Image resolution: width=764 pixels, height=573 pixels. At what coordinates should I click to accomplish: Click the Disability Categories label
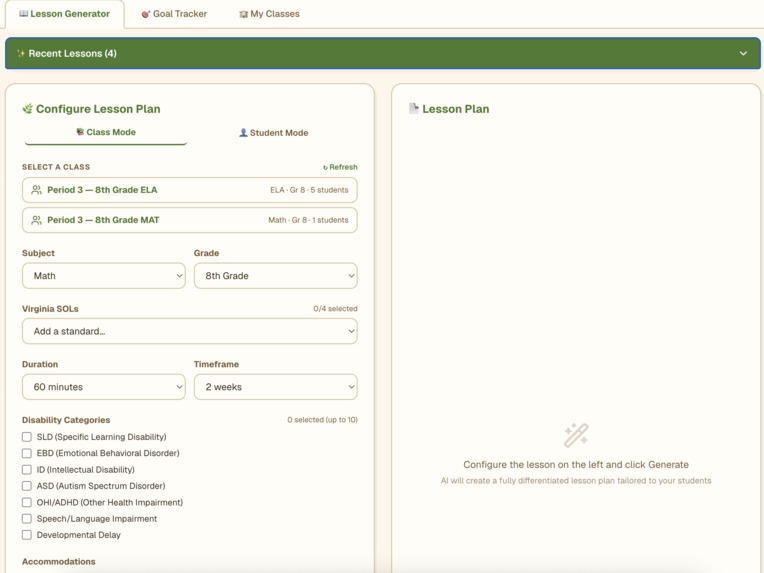pyautogui.click(x=66, y=420)
